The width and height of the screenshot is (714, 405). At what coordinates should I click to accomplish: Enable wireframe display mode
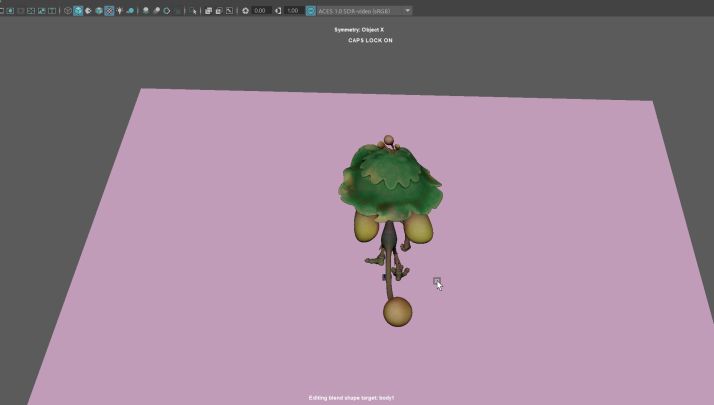[x=68, y=10]
